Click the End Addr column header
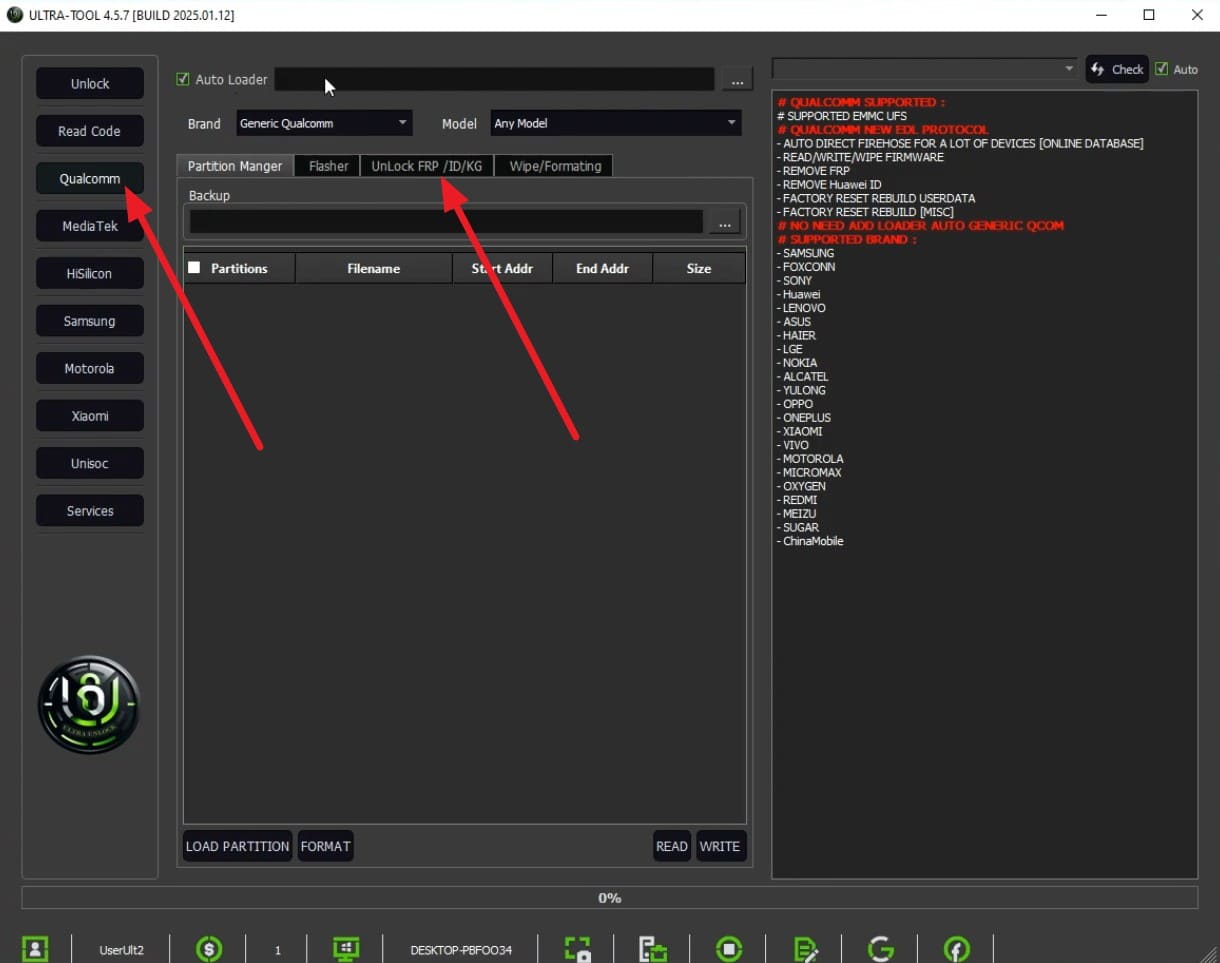 602,268
